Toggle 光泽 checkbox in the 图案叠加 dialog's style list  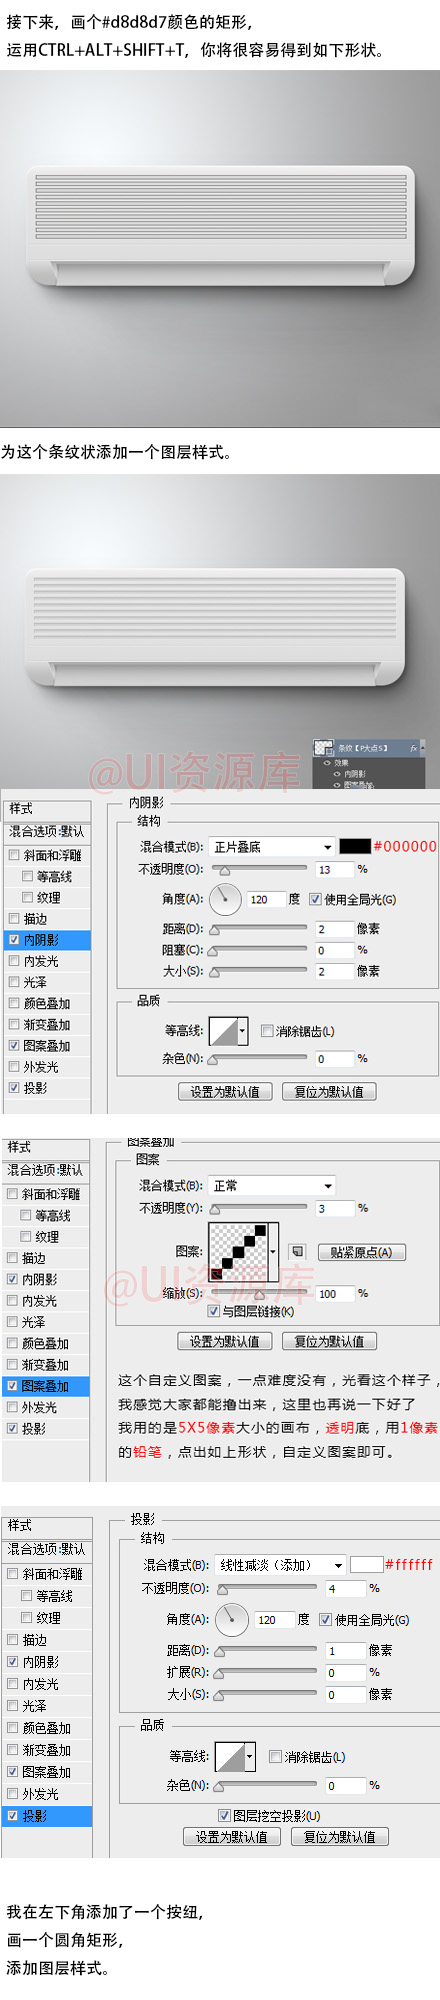pyautogui.click(x=13, y=1323)
